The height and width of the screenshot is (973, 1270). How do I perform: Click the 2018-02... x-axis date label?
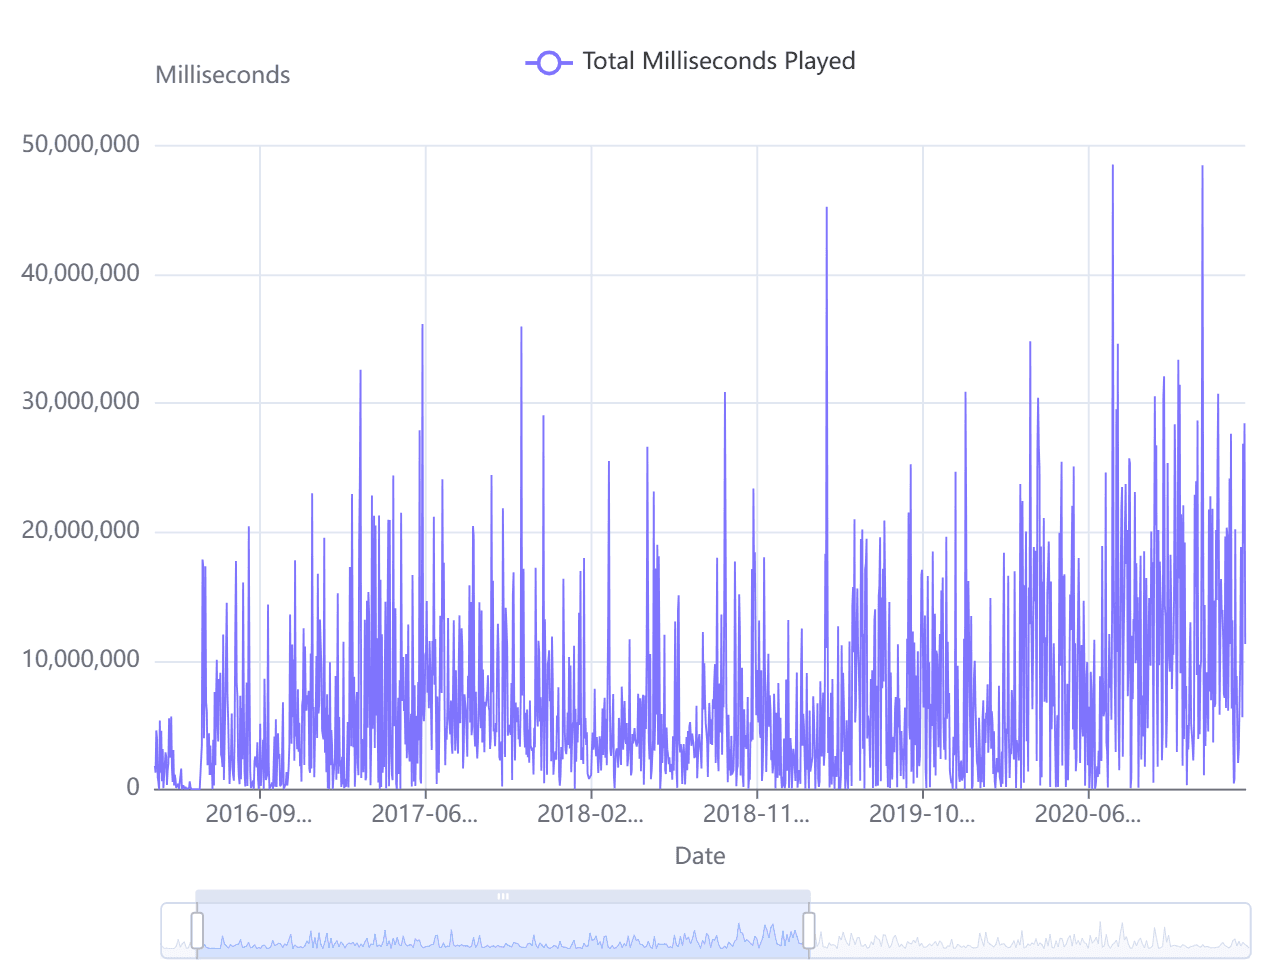coord(591,814)
